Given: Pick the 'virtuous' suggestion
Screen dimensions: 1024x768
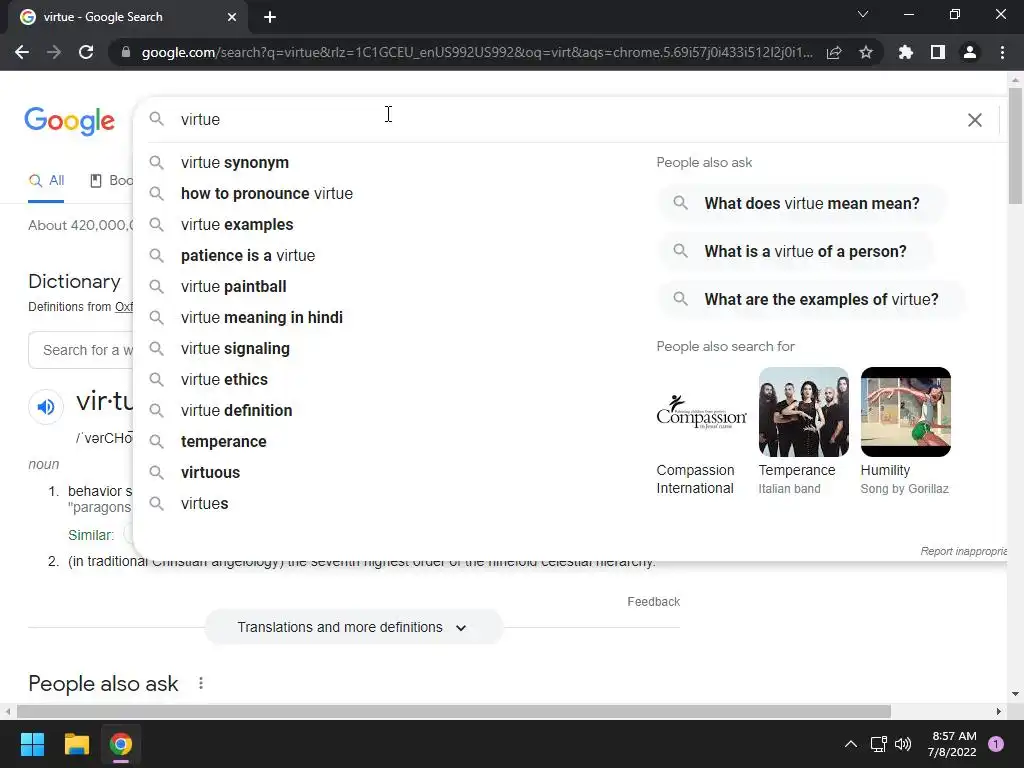Looking at the screenshot, I should tap(210, 473).
